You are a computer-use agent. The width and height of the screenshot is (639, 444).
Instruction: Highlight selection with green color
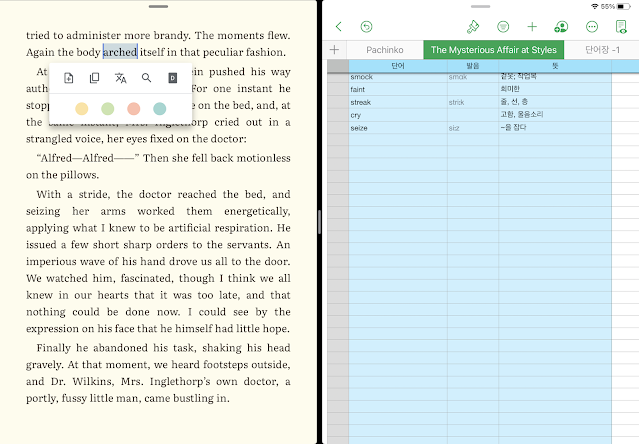[x=108, y=109]
